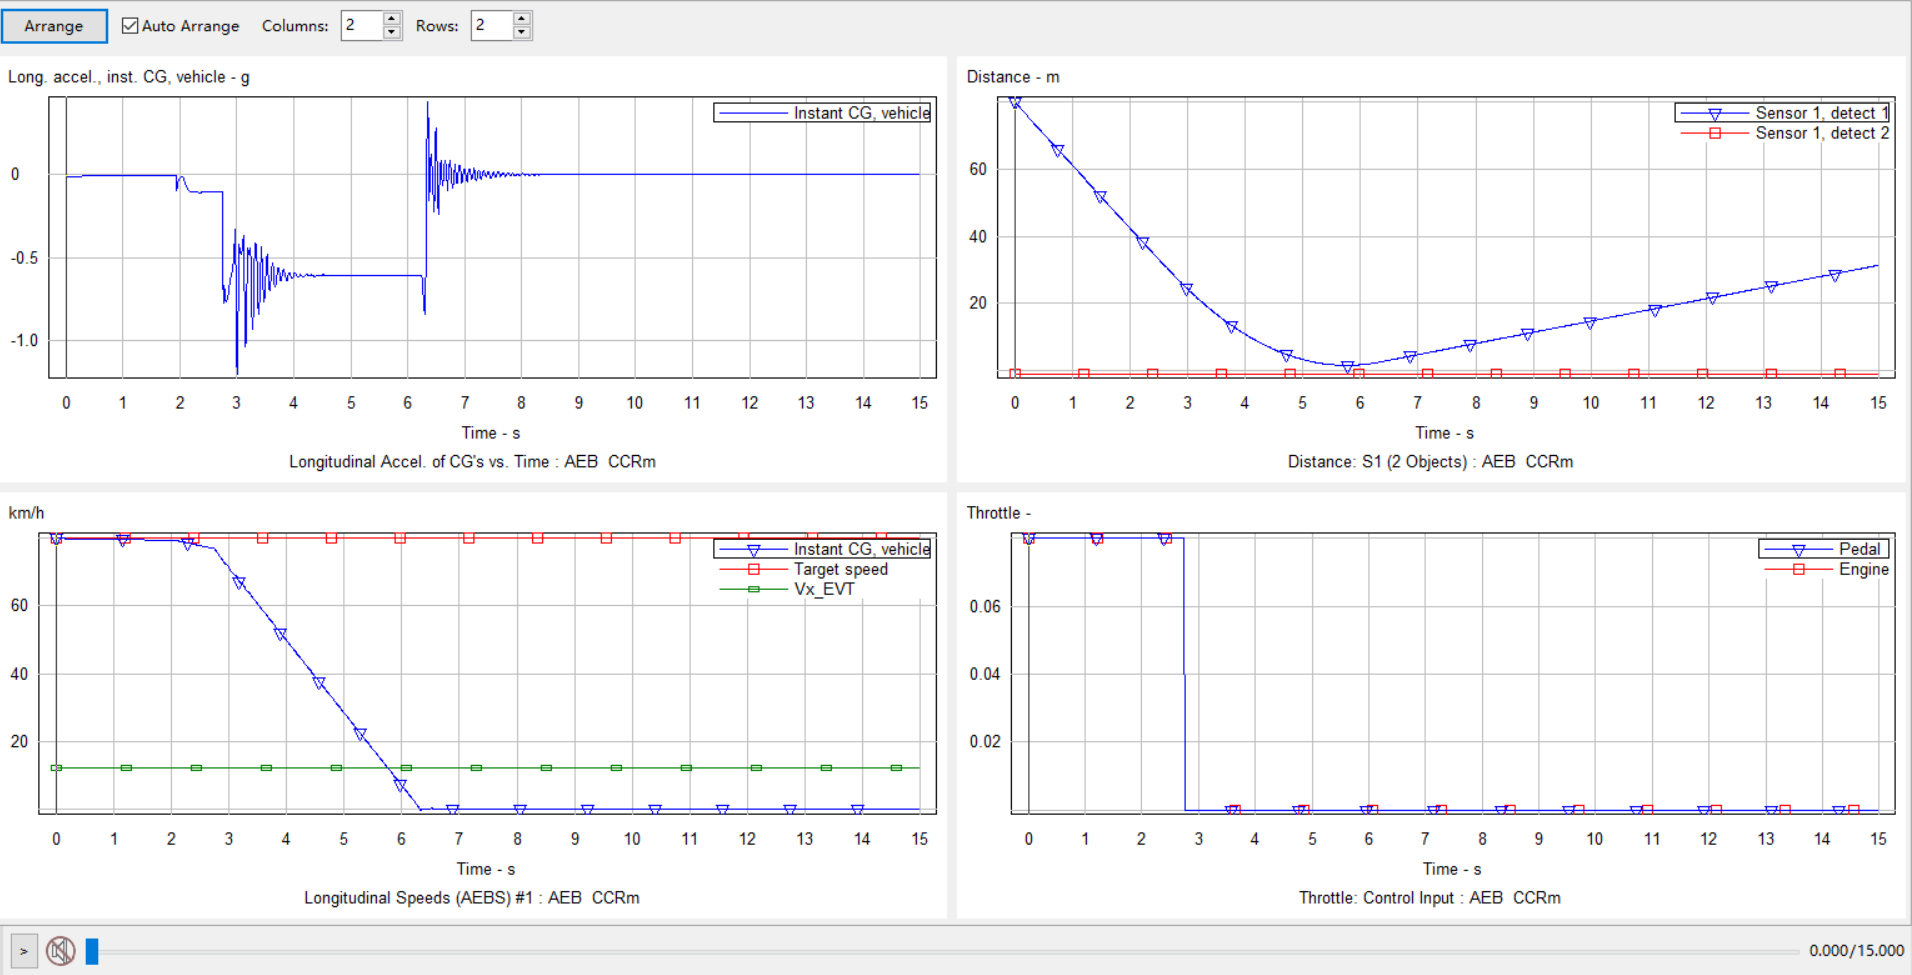Screen dimensions: 1912x975
Task: Click the 'Vx_EVT' legend entry
Action: coord(824,589)
